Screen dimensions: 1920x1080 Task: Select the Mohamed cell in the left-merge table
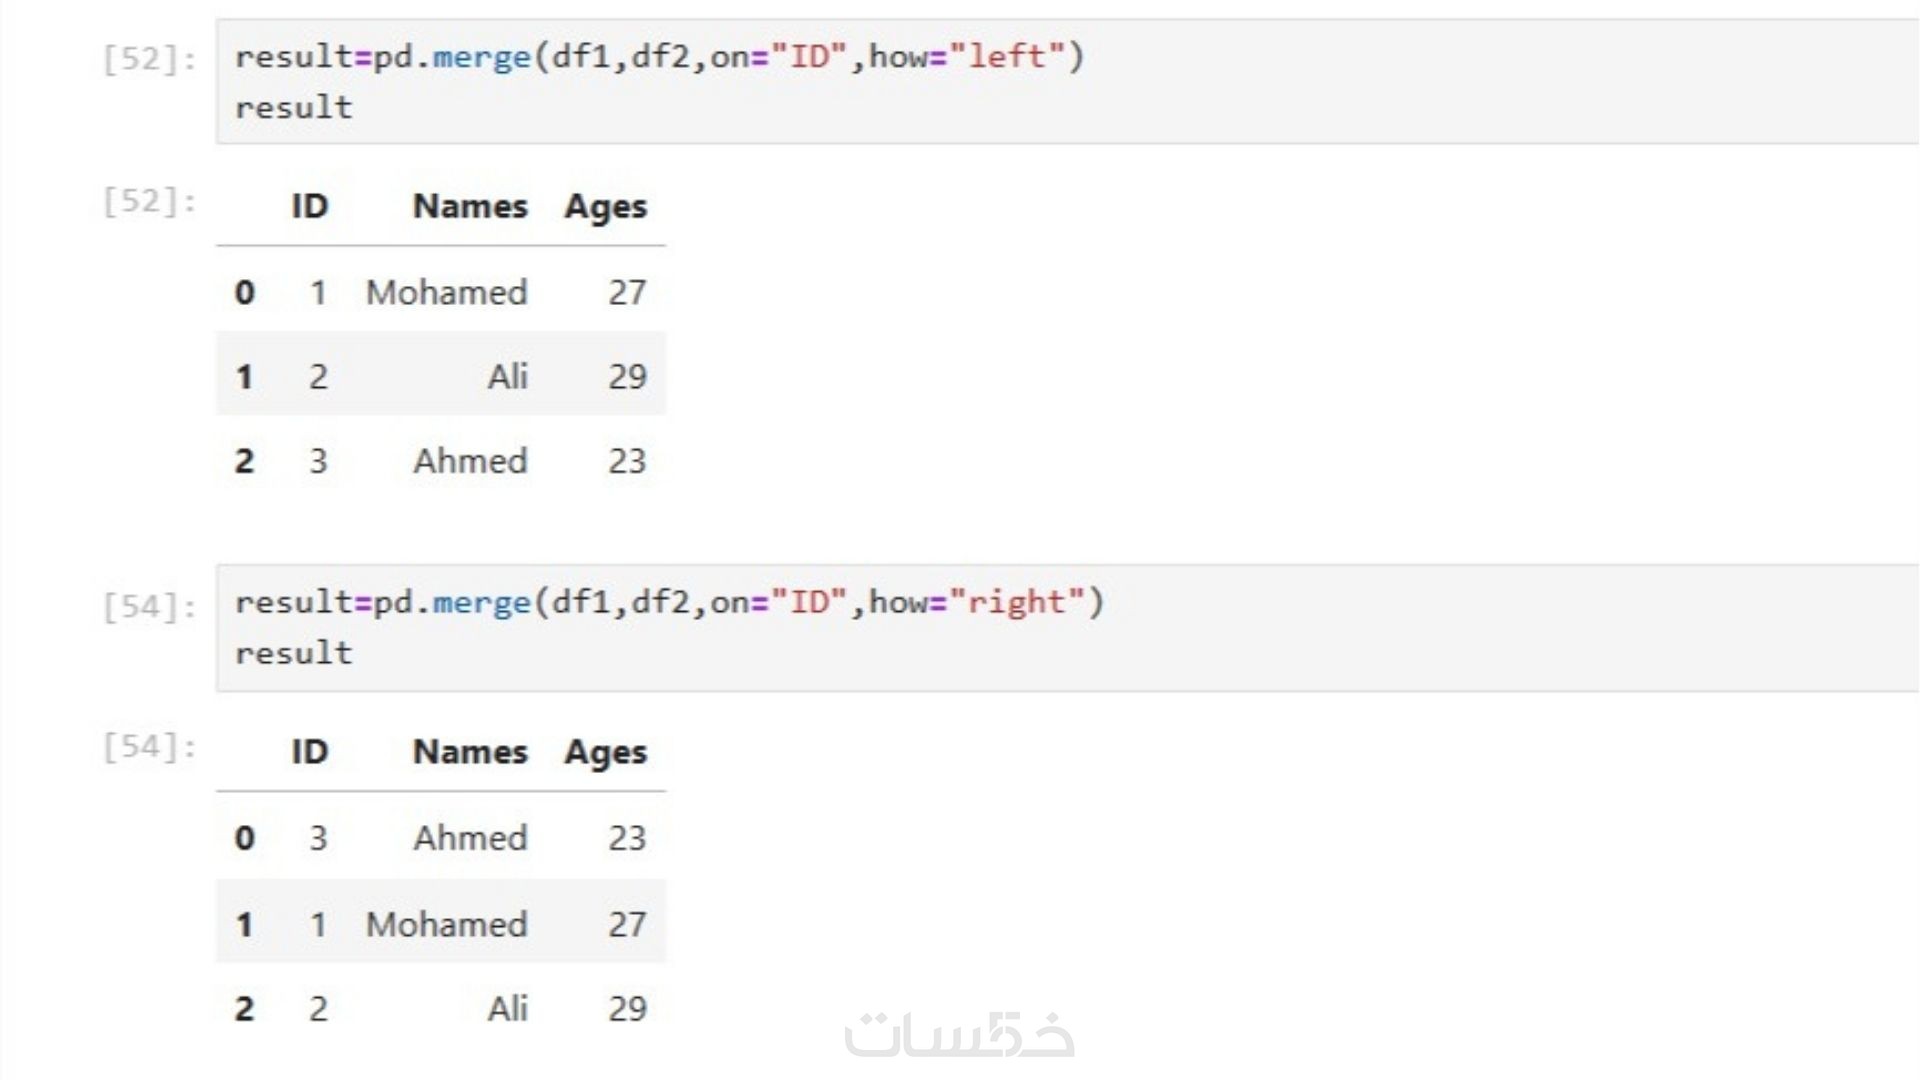coord(446,292)
